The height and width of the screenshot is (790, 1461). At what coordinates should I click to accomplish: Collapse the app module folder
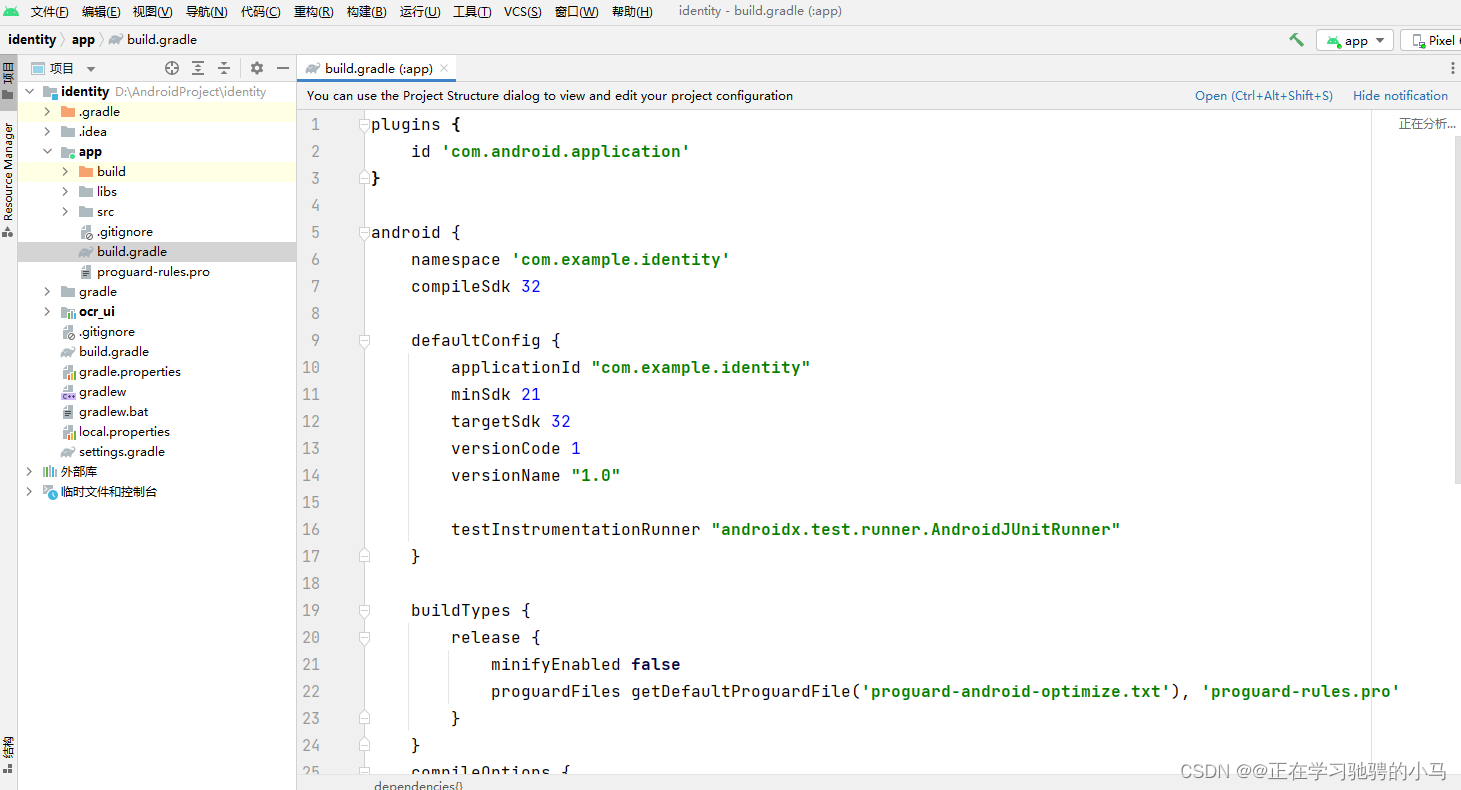pos(47,151)
